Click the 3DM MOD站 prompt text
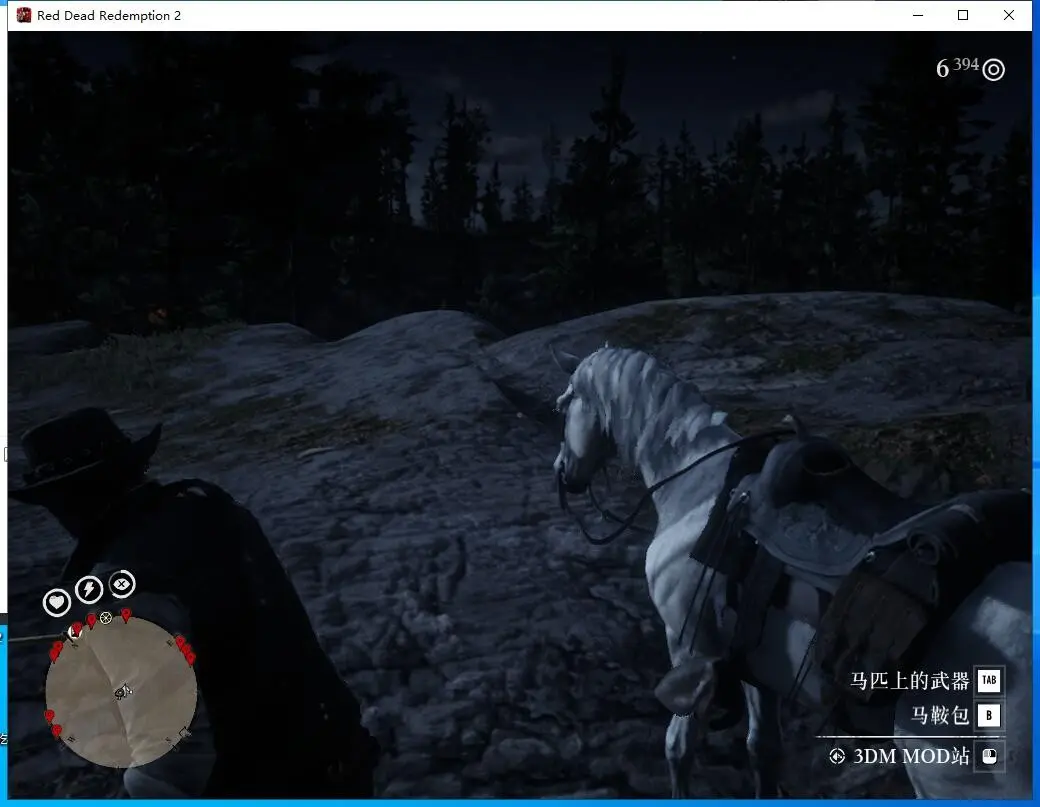 [x=911, y=756]
